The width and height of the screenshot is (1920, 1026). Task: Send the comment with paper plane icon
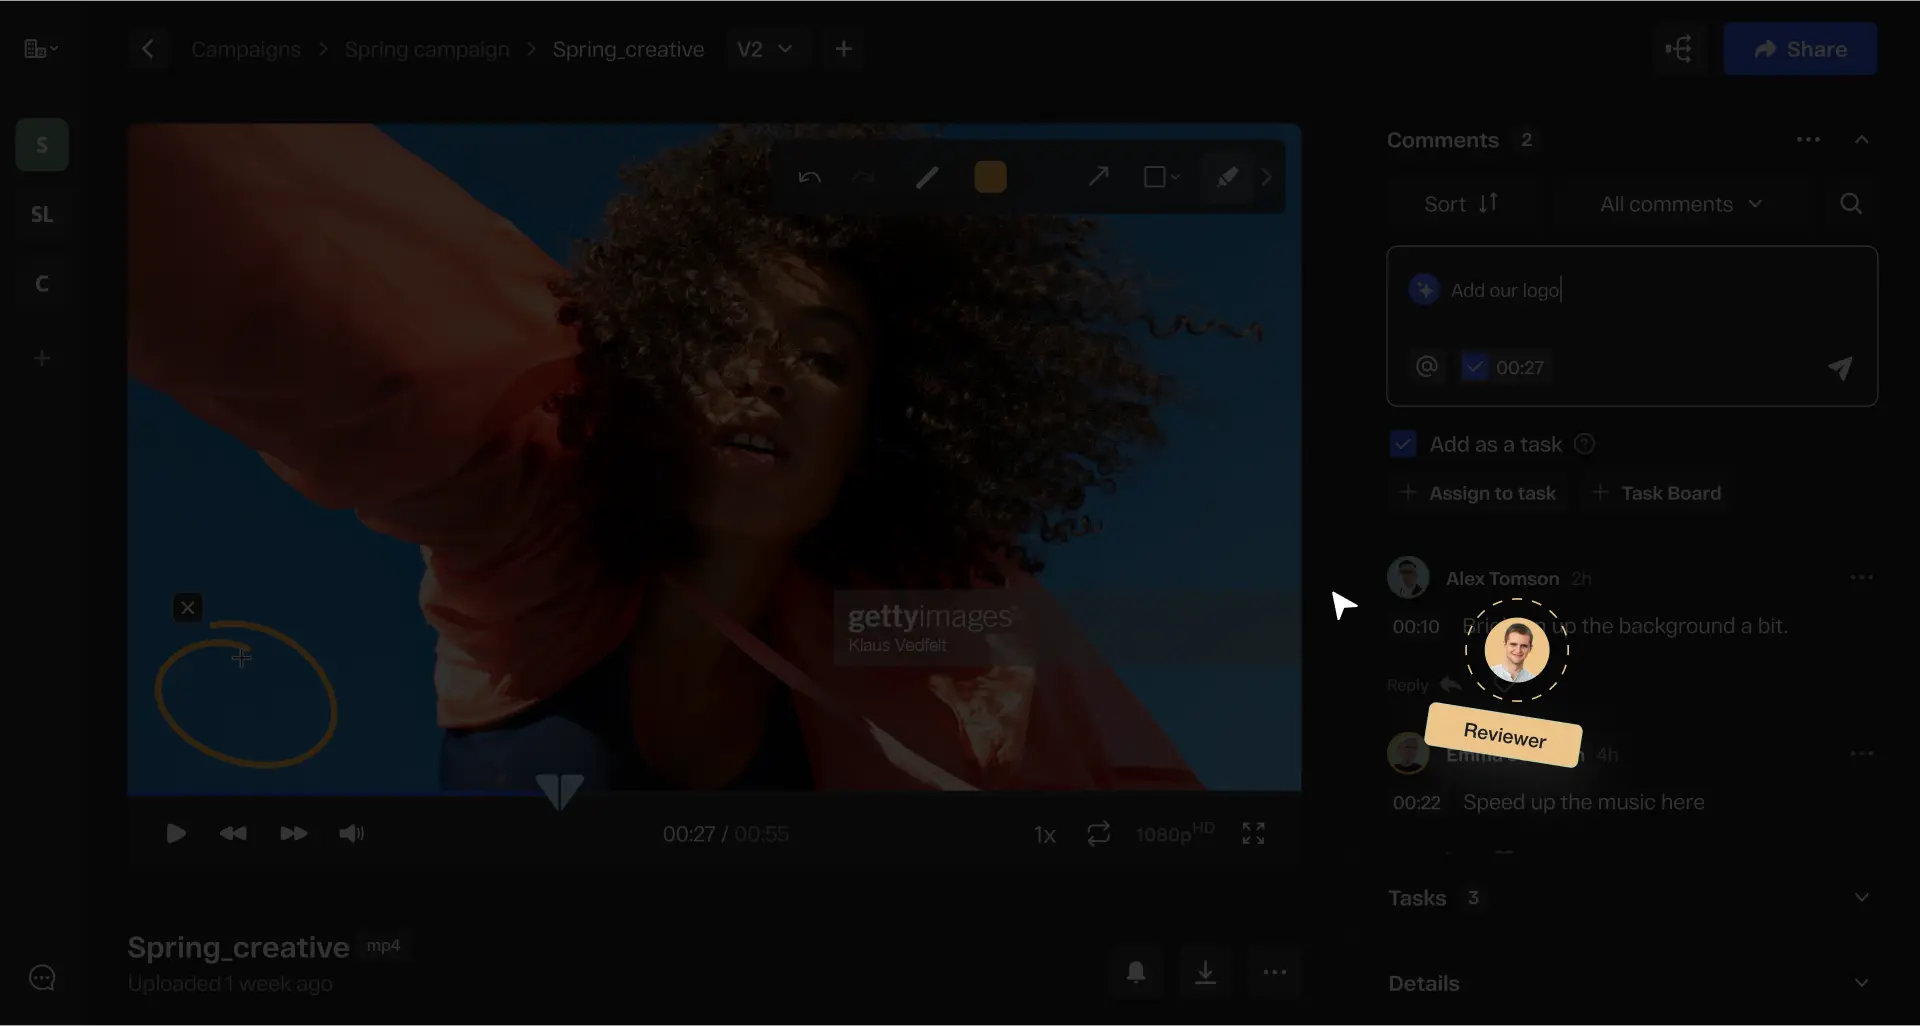pyautogui.click(x=1840, y=368)
